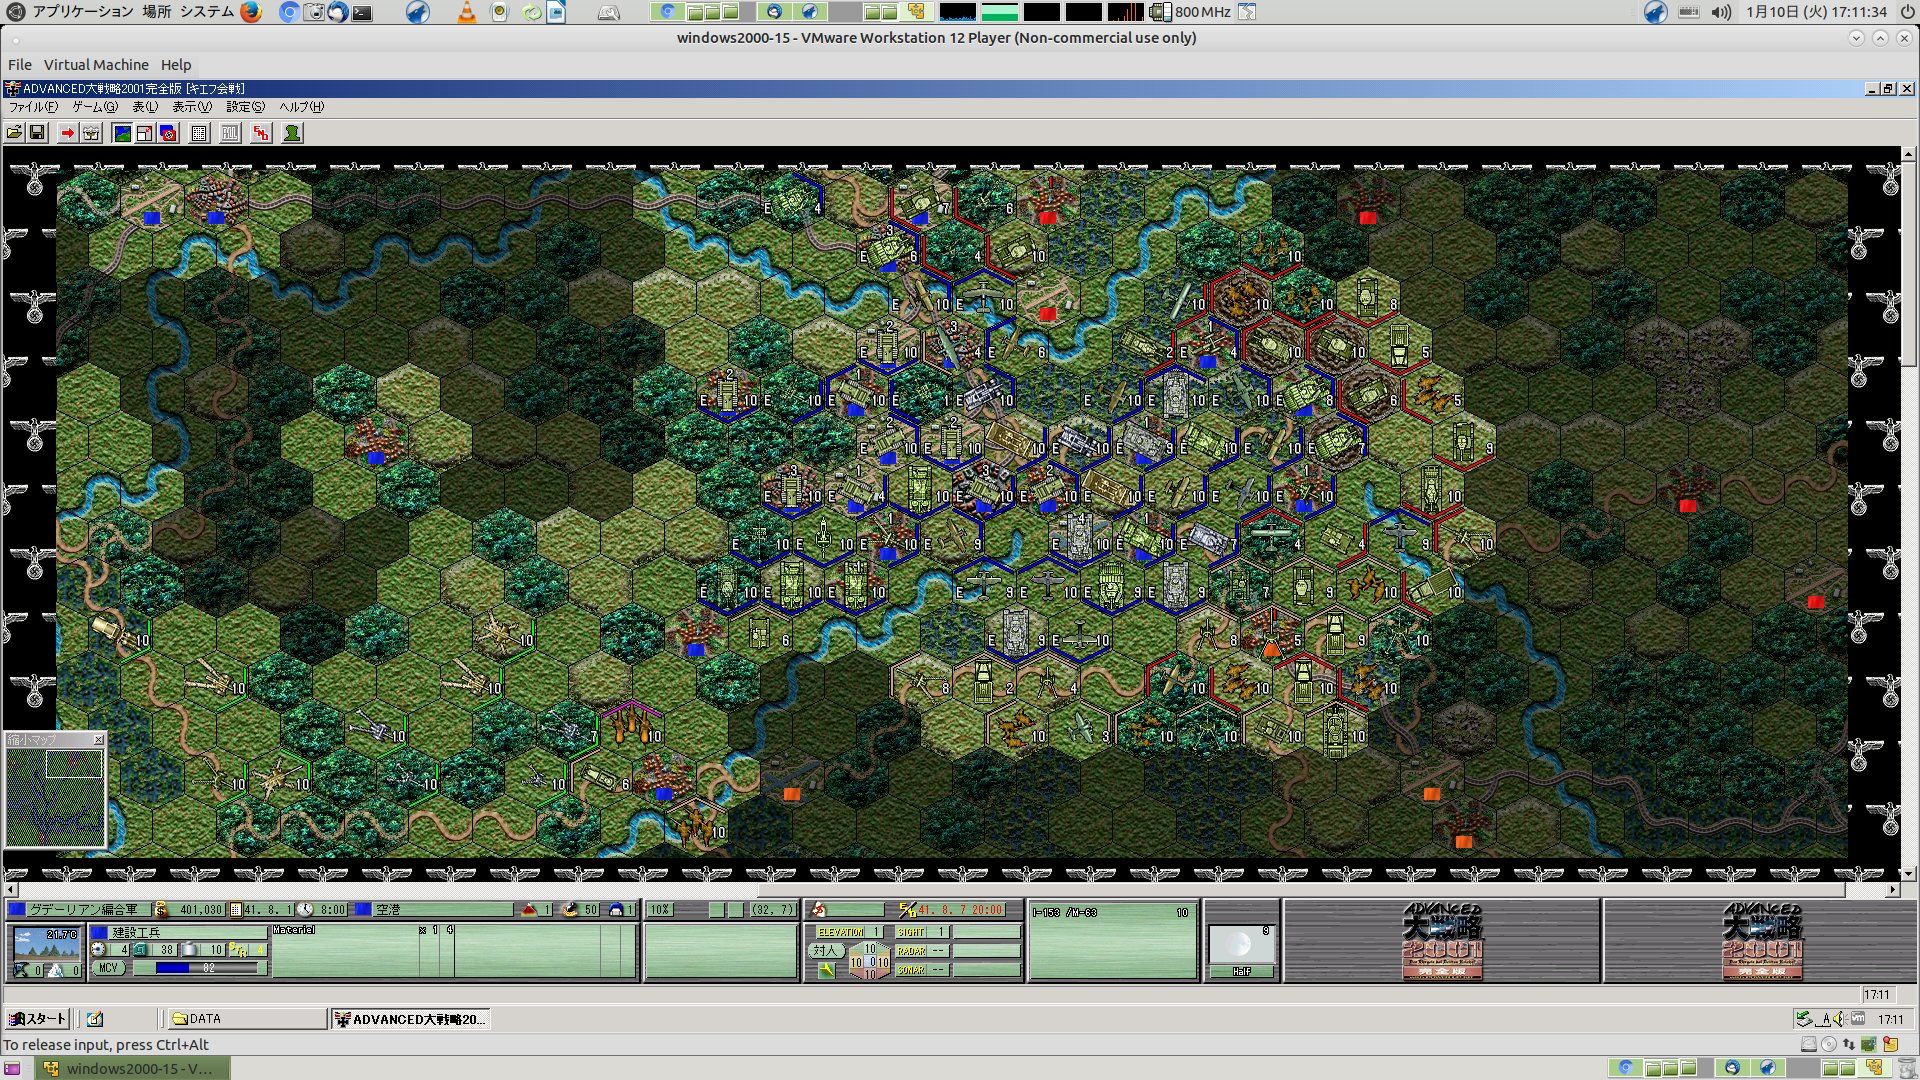The height and width of the screenshot is (1080, 1920).
Task: Click the ELEVATION label in stats panel
Action: 840,932
